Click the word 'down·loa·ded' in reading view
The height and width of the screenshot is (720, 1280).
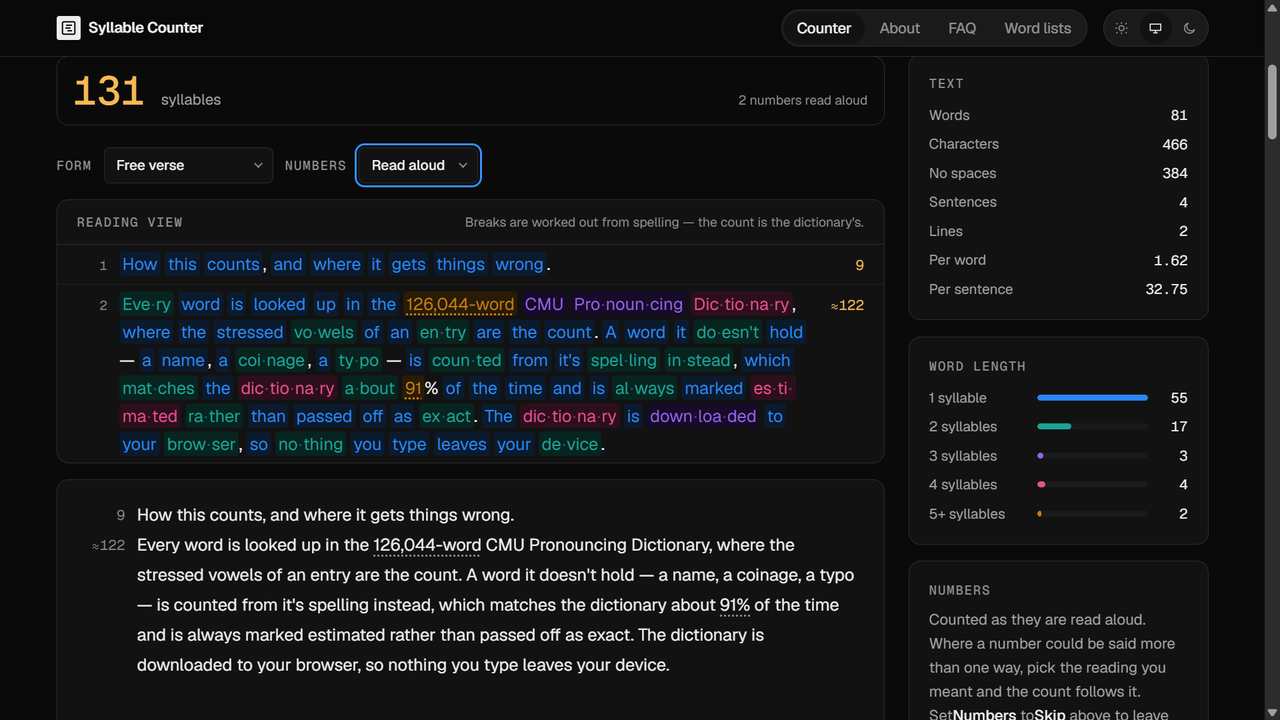click(703, 416)
